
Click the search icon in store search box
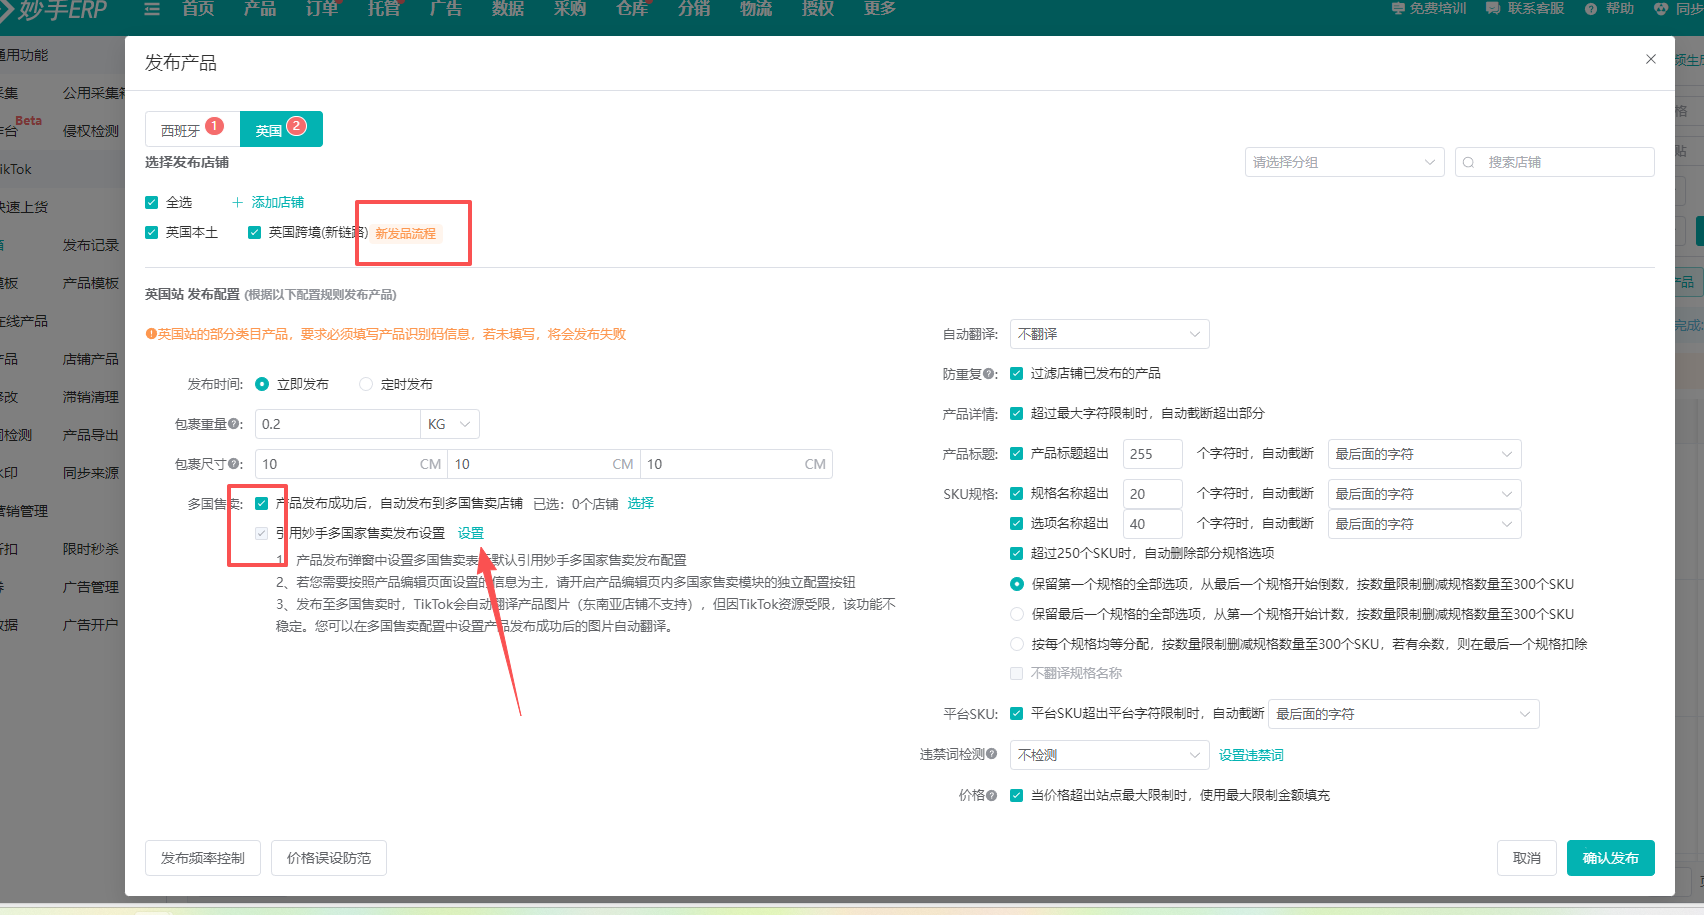pos(1469,162)
